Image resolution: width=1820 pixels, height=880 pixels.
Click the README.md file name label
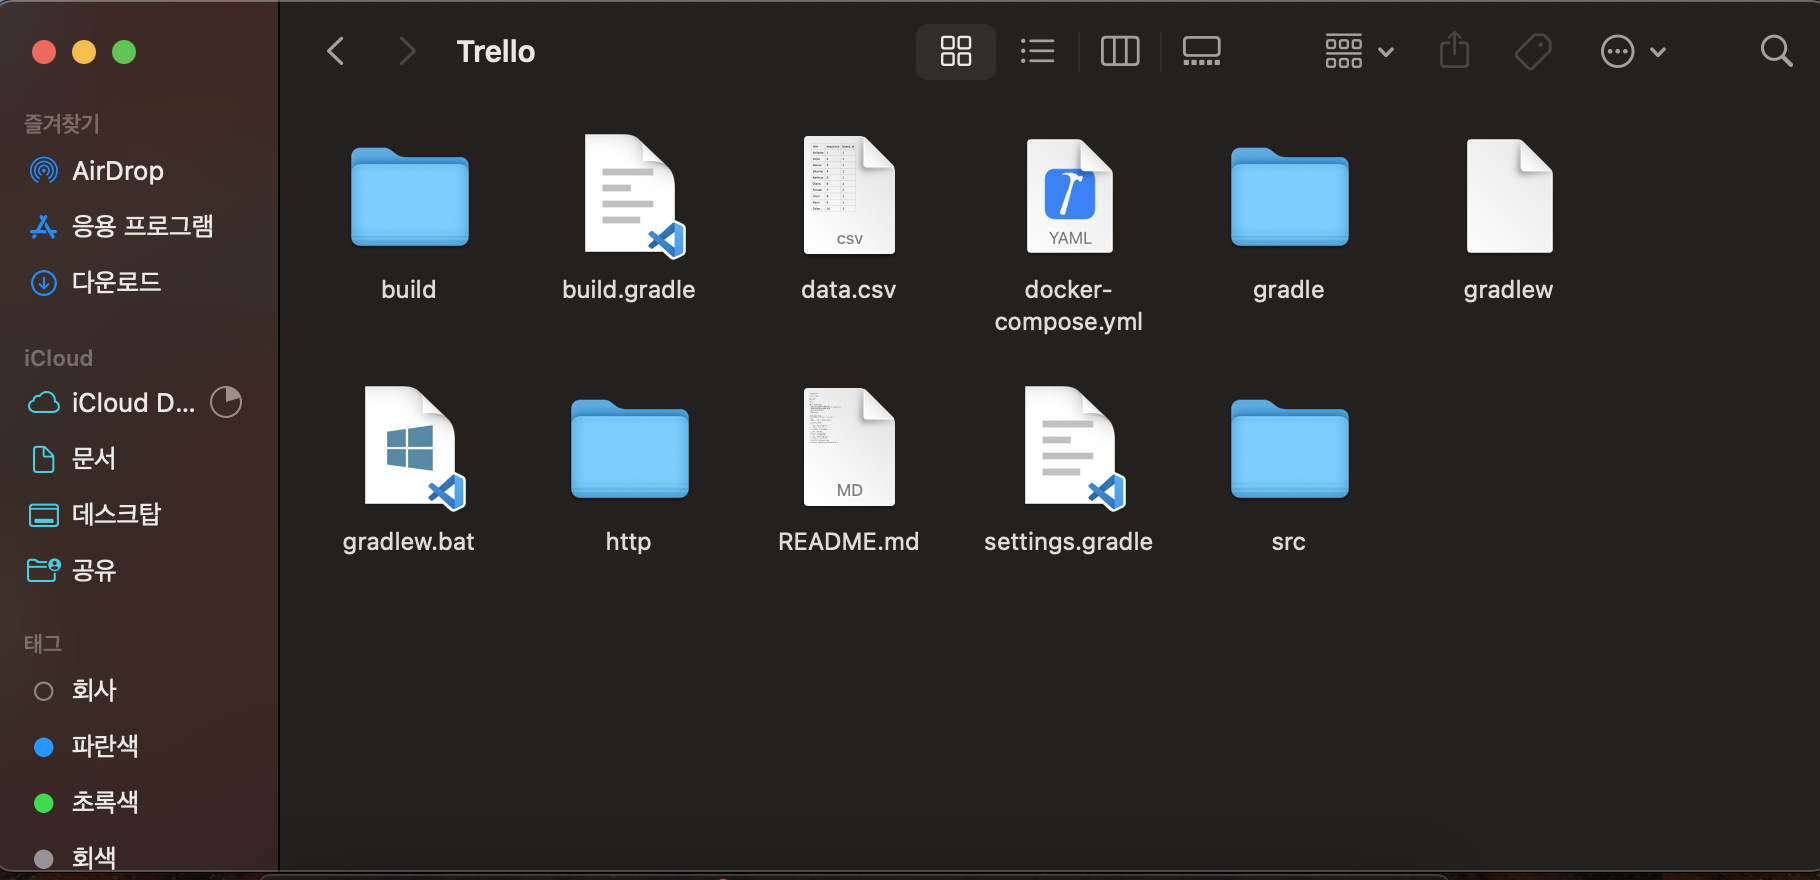click(848, 542)
